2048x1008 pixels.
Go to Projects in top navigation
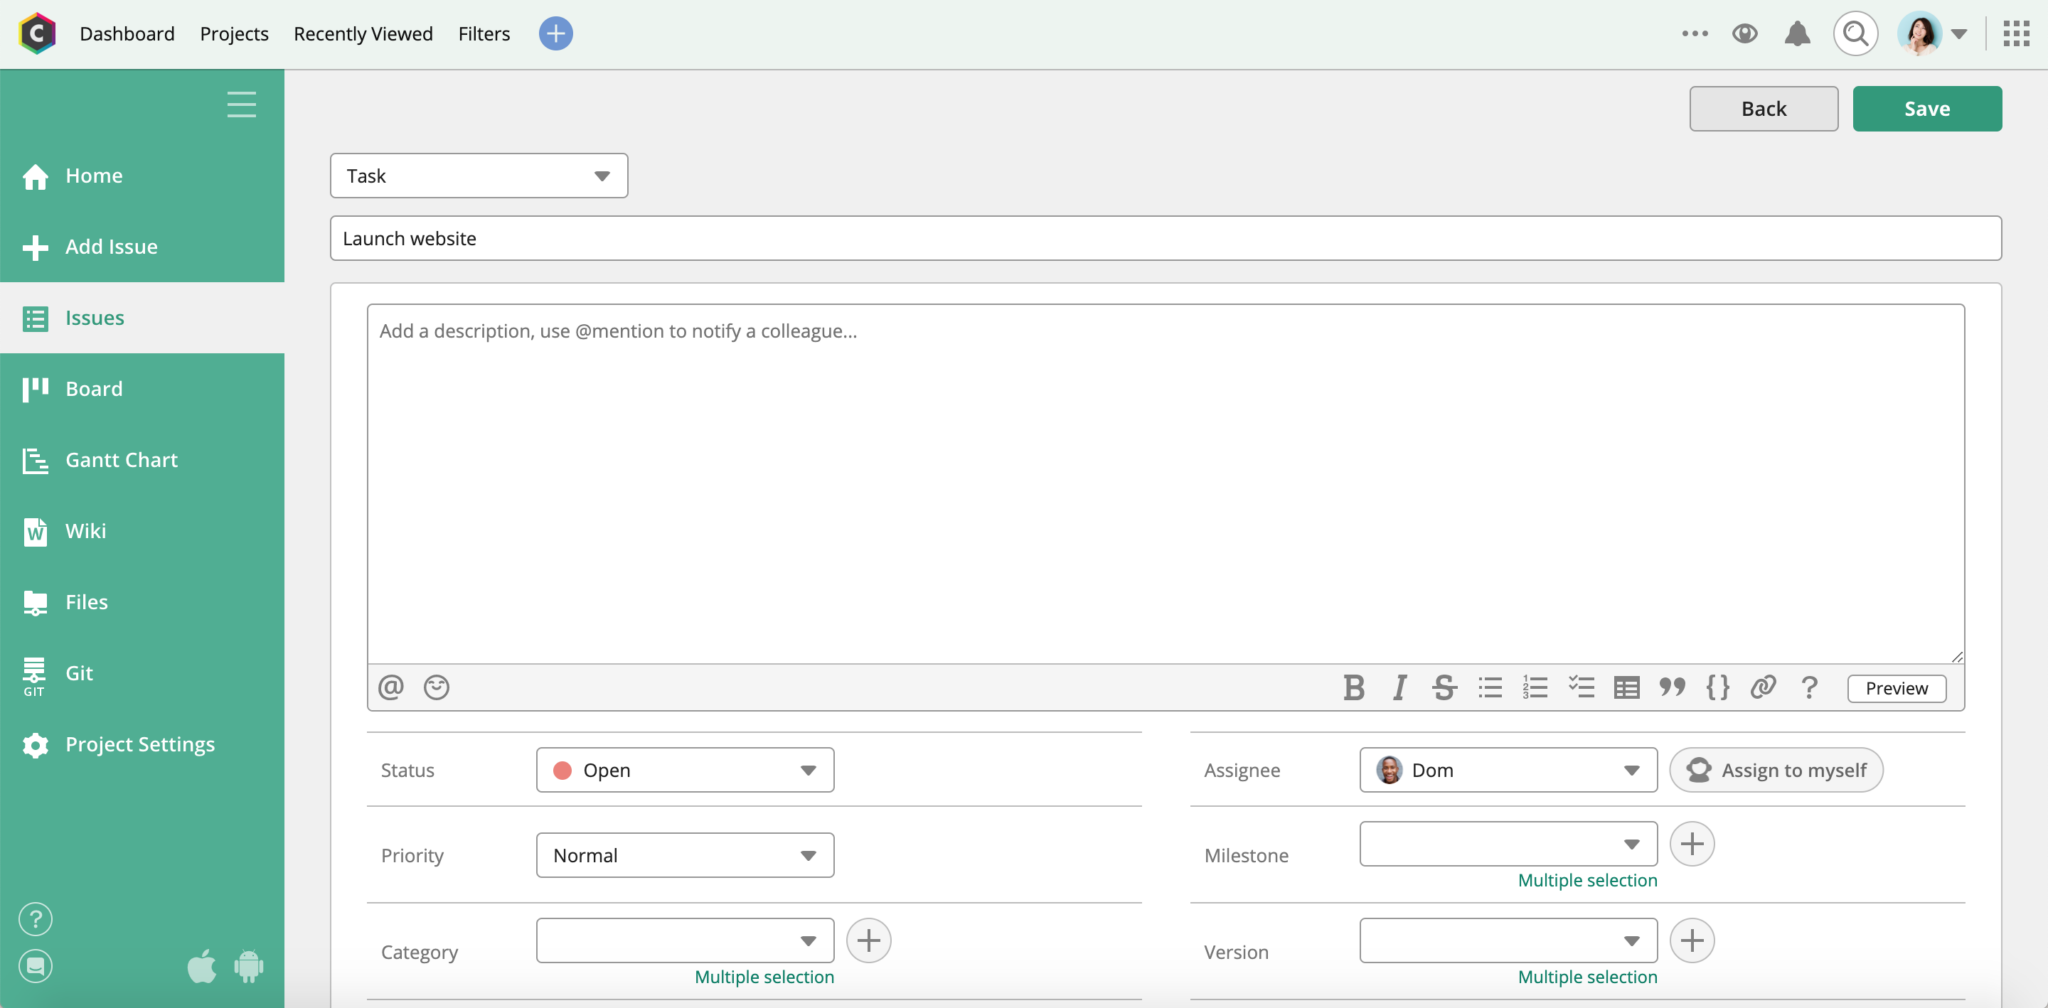point(234,34)
